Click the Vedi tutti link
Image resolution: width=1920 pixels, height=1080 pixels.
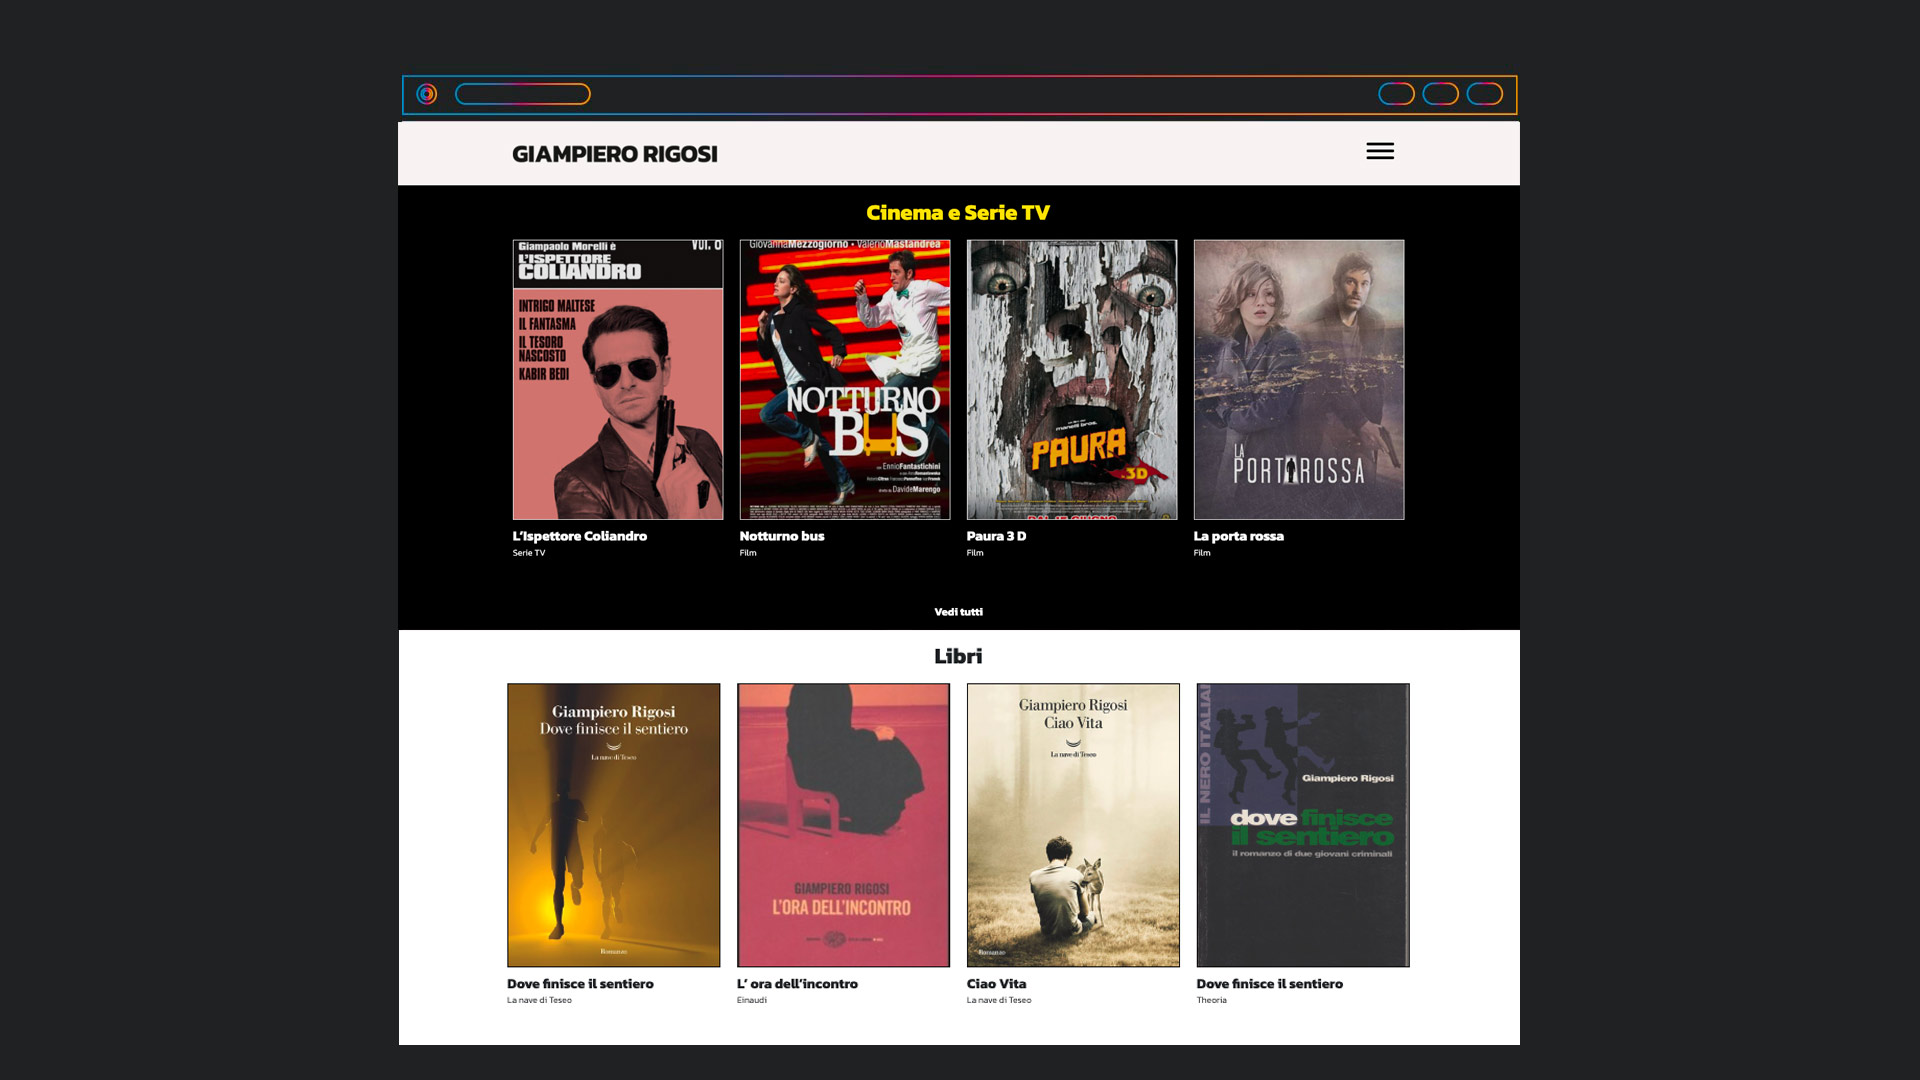click(958, 612)
